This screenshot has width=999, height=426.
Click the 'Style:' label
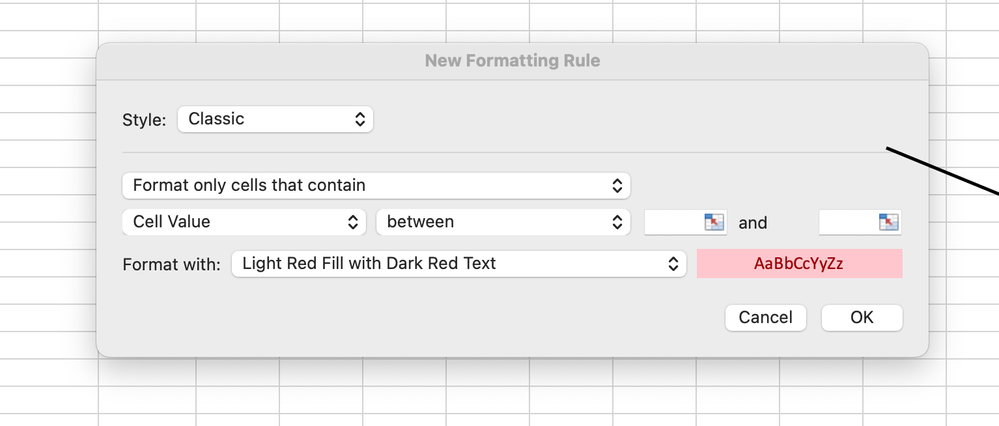click(144, 120)
